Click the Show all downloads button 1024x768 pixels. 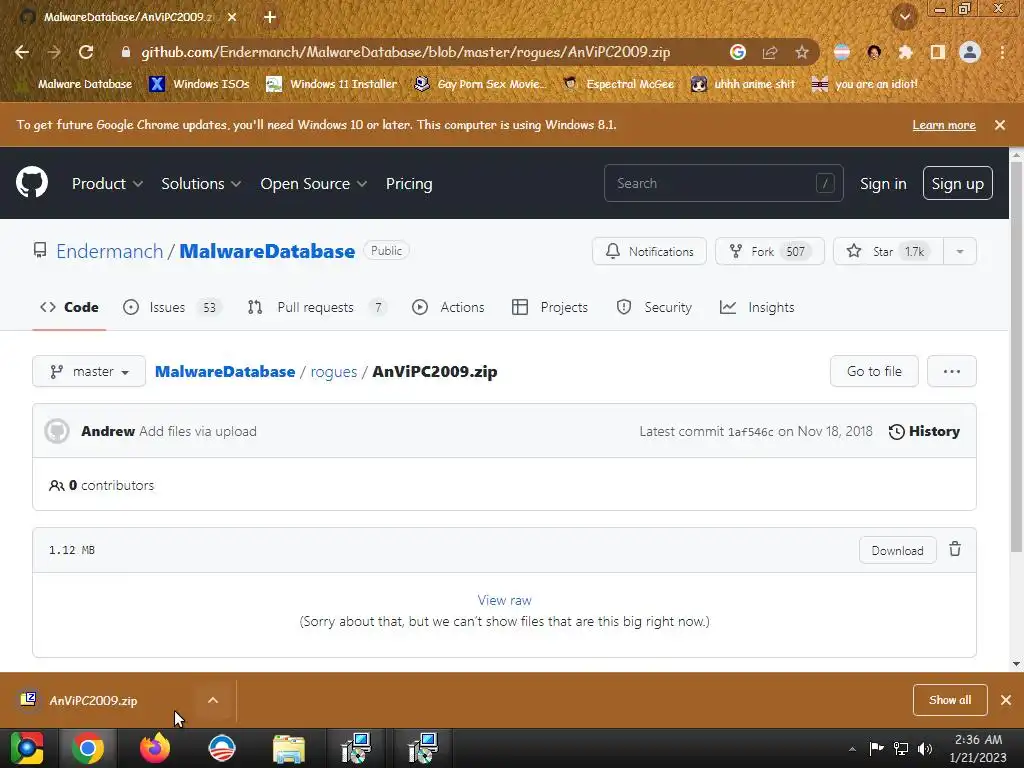point(950,700)
